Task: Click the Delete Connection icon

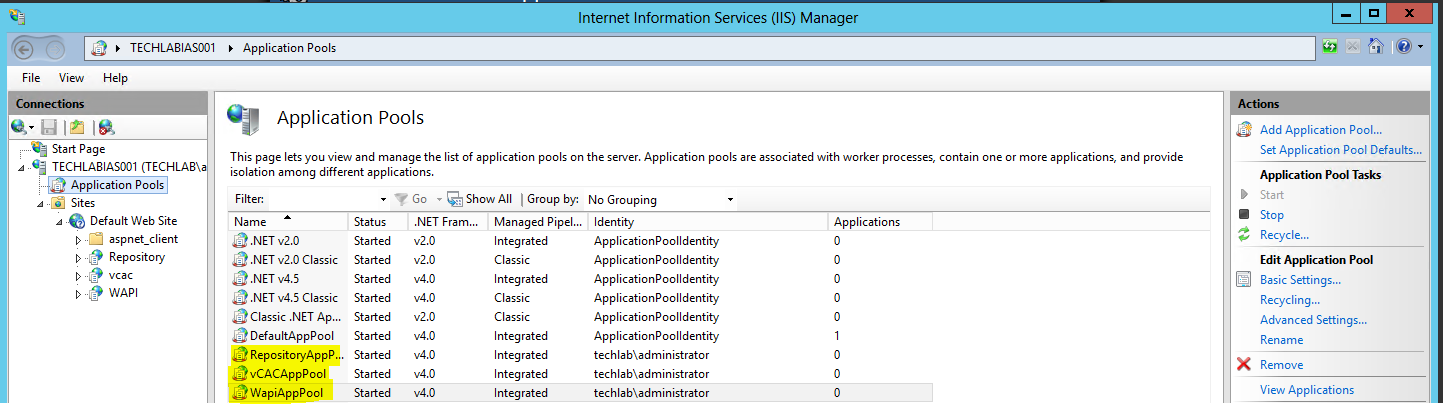Action: click(x=105, y=127)
